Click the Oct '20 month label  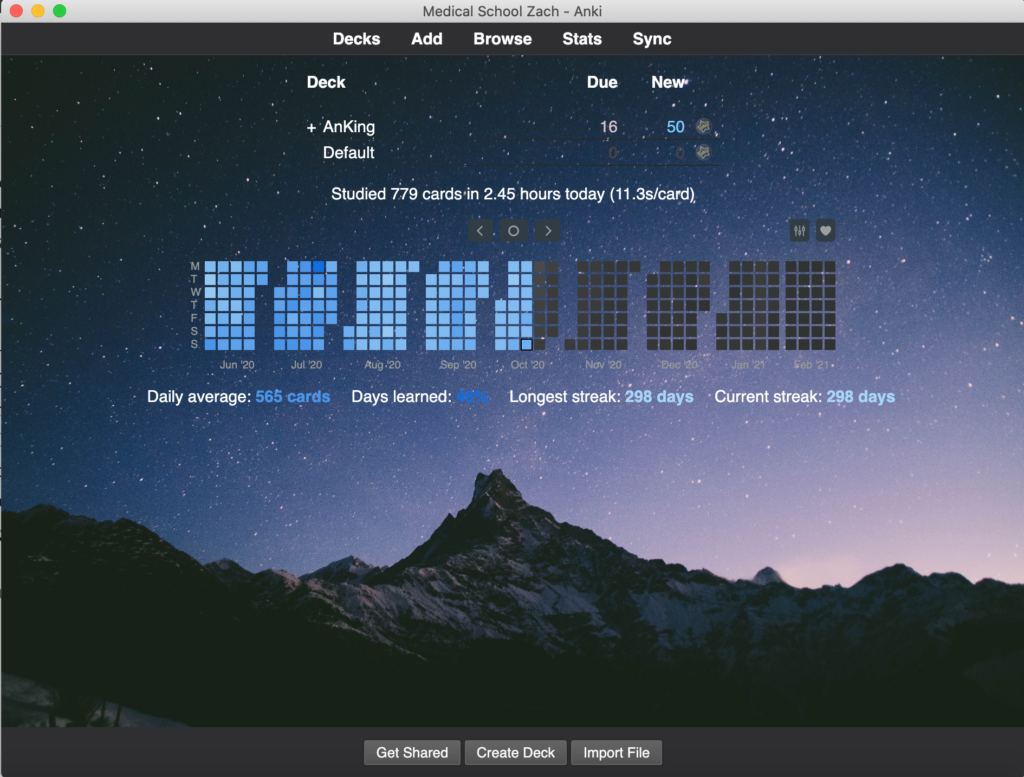pos(528,364)
